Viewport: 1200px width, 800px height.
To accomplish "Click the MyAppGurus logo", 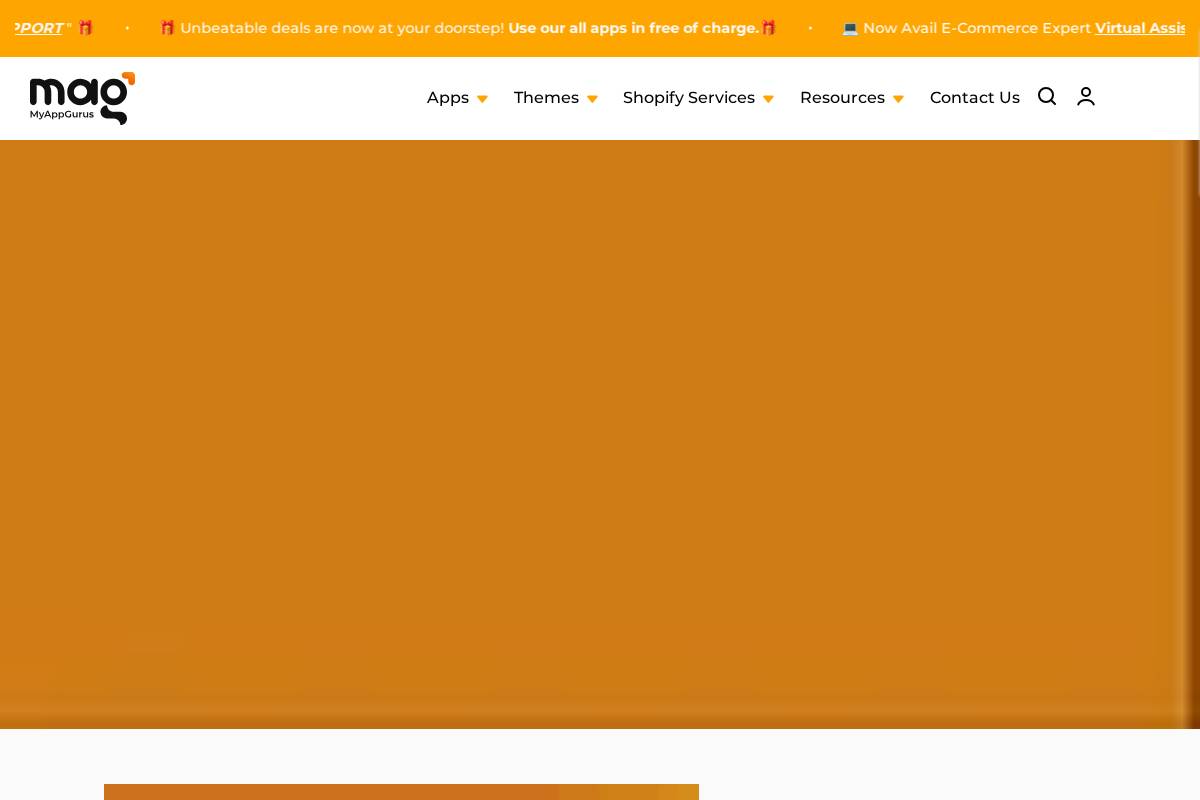I will pyautogui.click(x=81, y=98).
